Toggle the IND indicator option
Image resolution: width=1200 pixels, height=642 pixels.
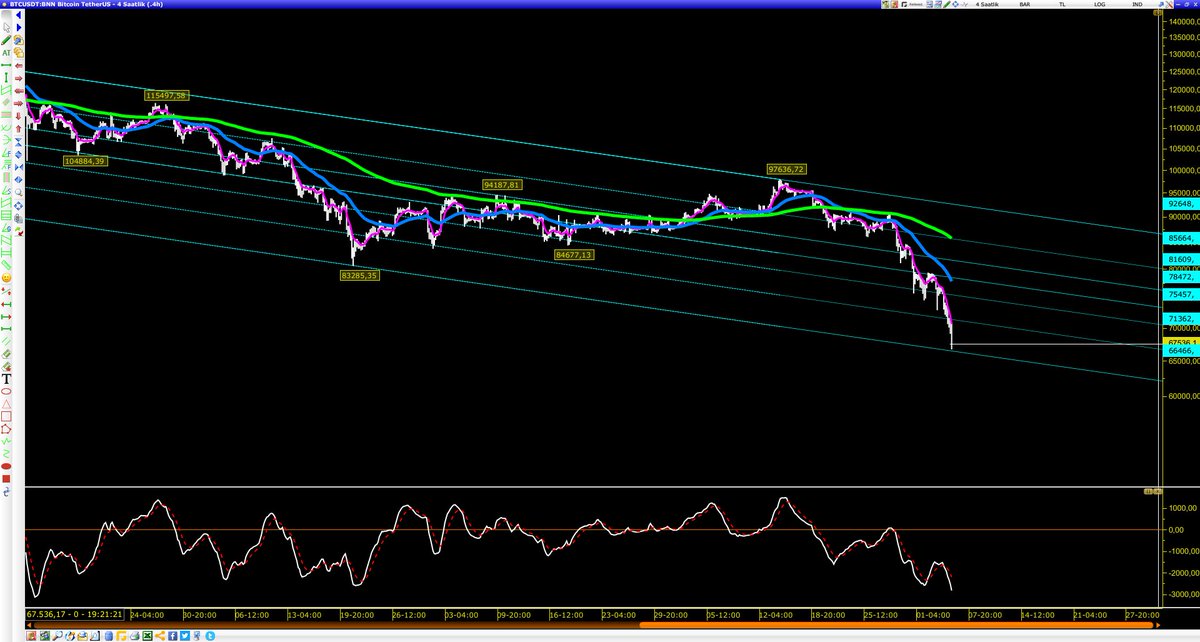[1137, 5]
